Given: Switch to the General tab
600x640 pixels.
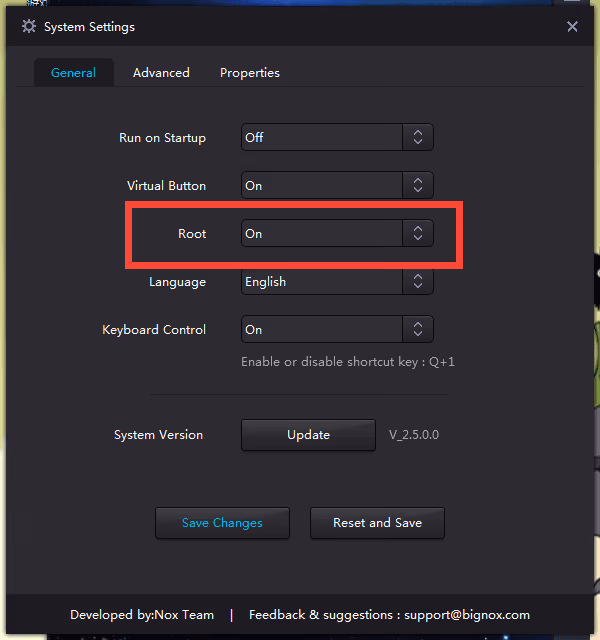Looking at the screenshot, I should [x=73, y=73].
